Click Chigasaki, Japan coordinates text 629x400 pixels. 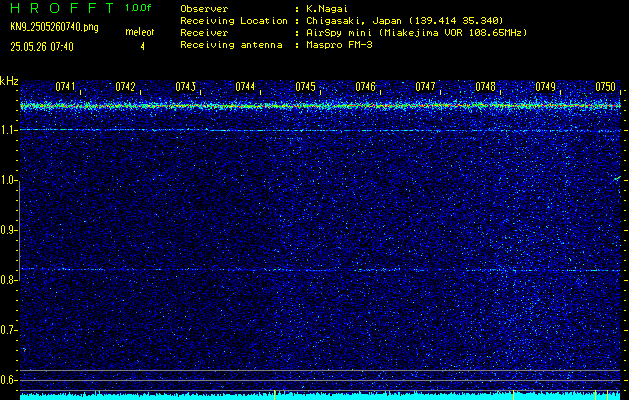click(x=405, y=21)
